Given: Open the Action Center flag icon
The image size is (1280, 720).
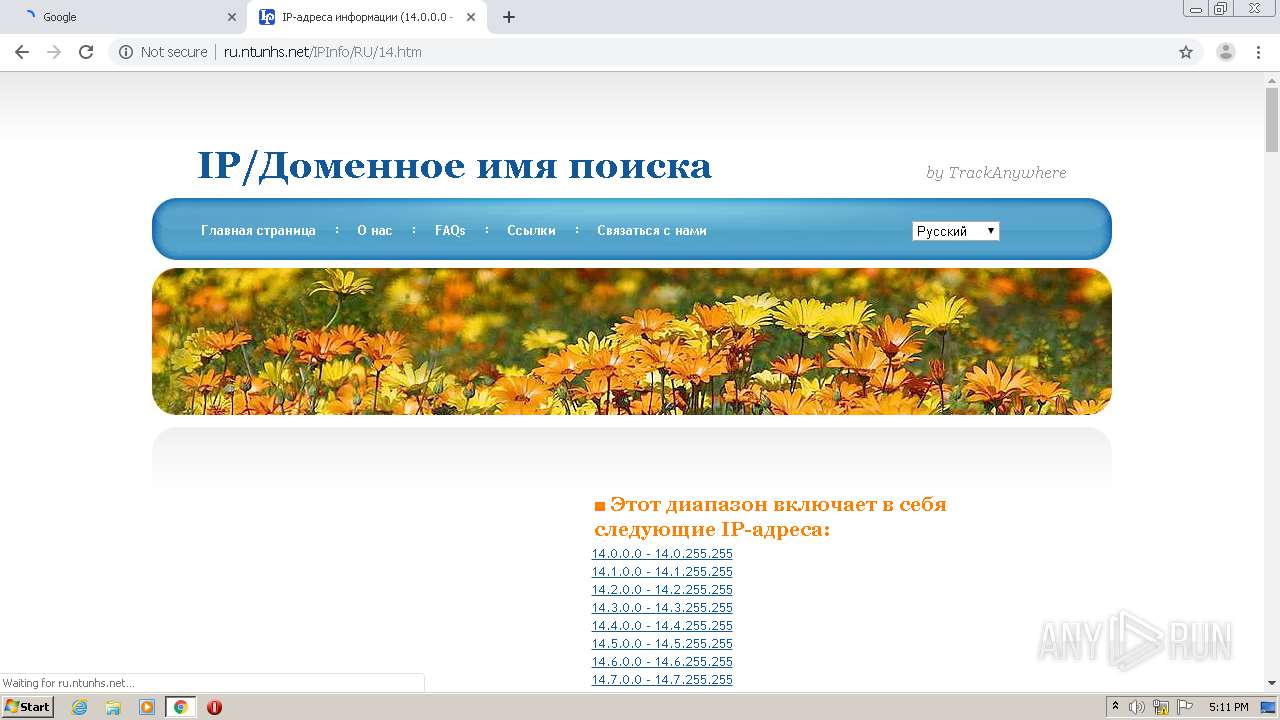Looking at the screenshot, I should pyautogui.click(x=1185, y=707).
